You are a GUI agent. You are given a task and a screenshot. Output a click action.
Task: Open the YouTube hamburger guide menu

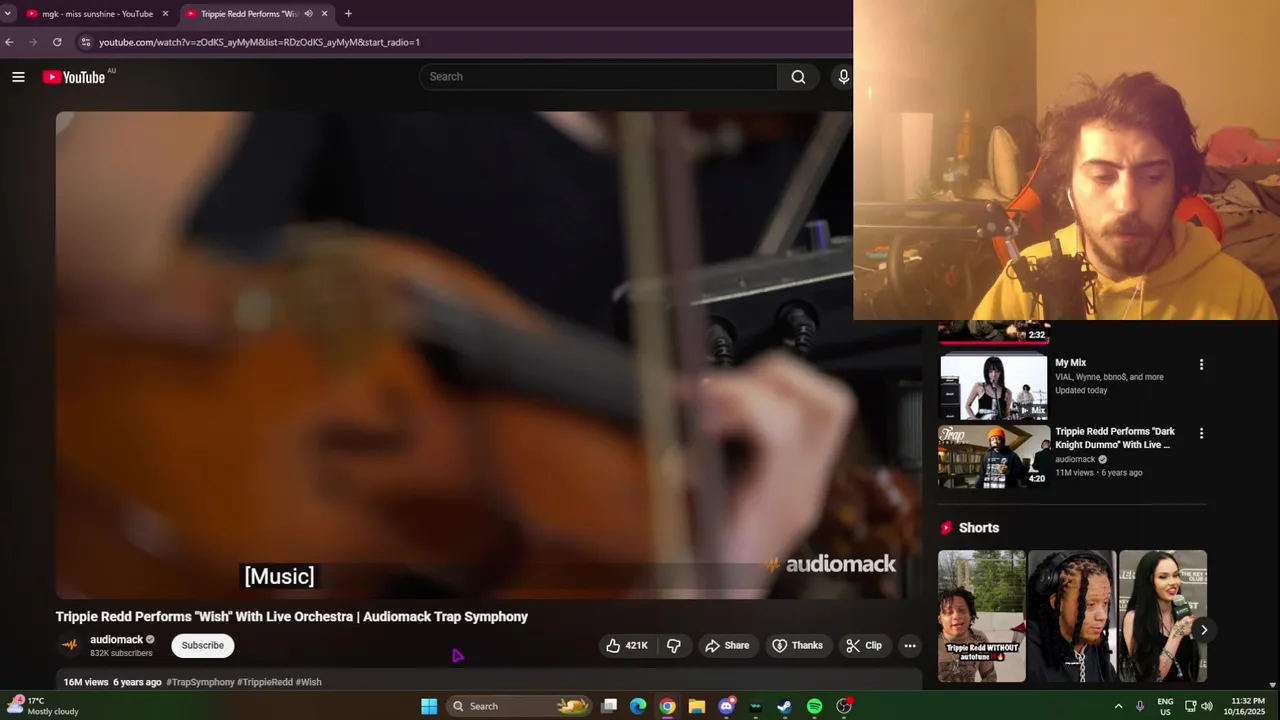click(x=18, y=77)
